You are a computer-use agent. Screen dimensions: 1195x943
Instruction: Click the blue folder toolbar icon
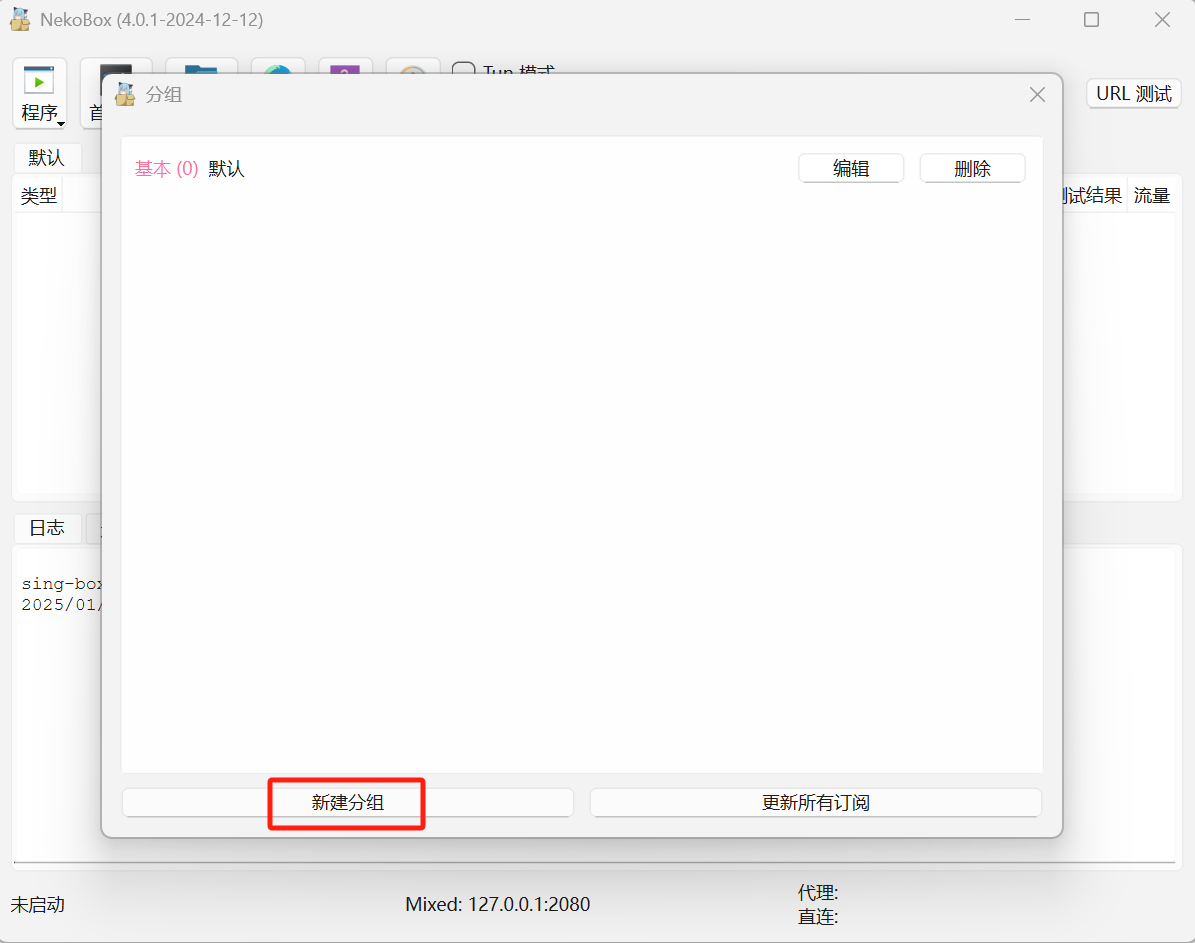point(201,68)
